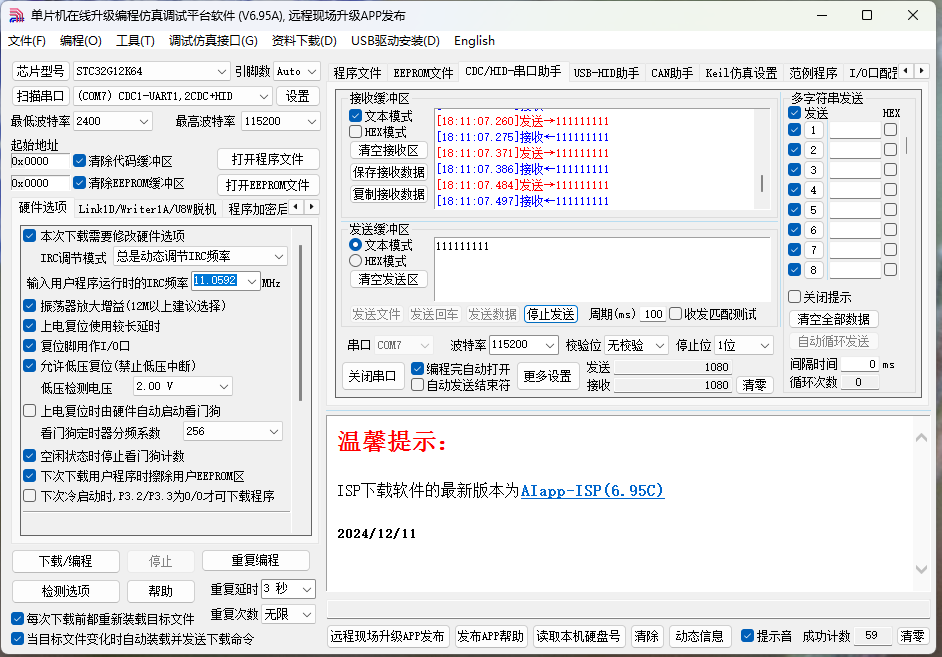Click the 重复编程 button
Image resolution: width=942 pixels, height=657 pixels.
click(x=255, y=560)
